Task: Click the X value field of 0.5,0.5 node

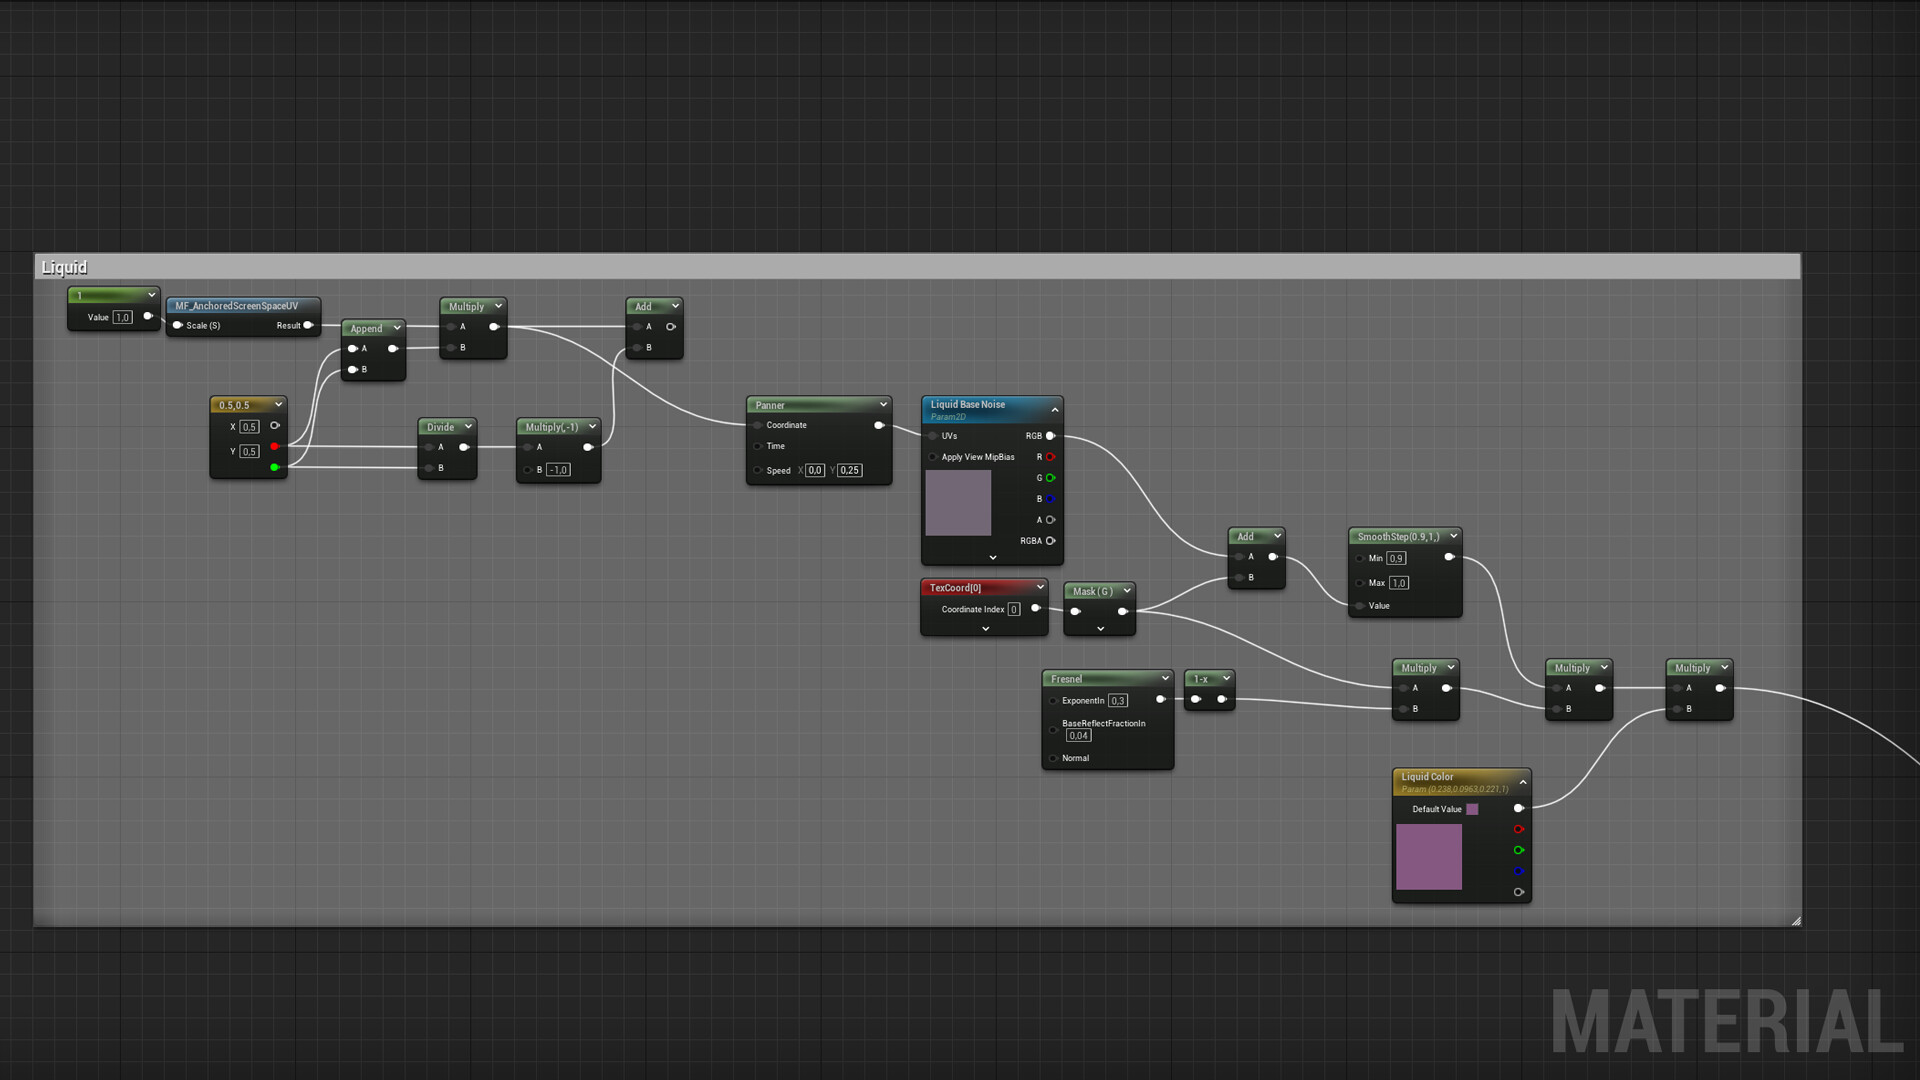Action: coord(249,427)
